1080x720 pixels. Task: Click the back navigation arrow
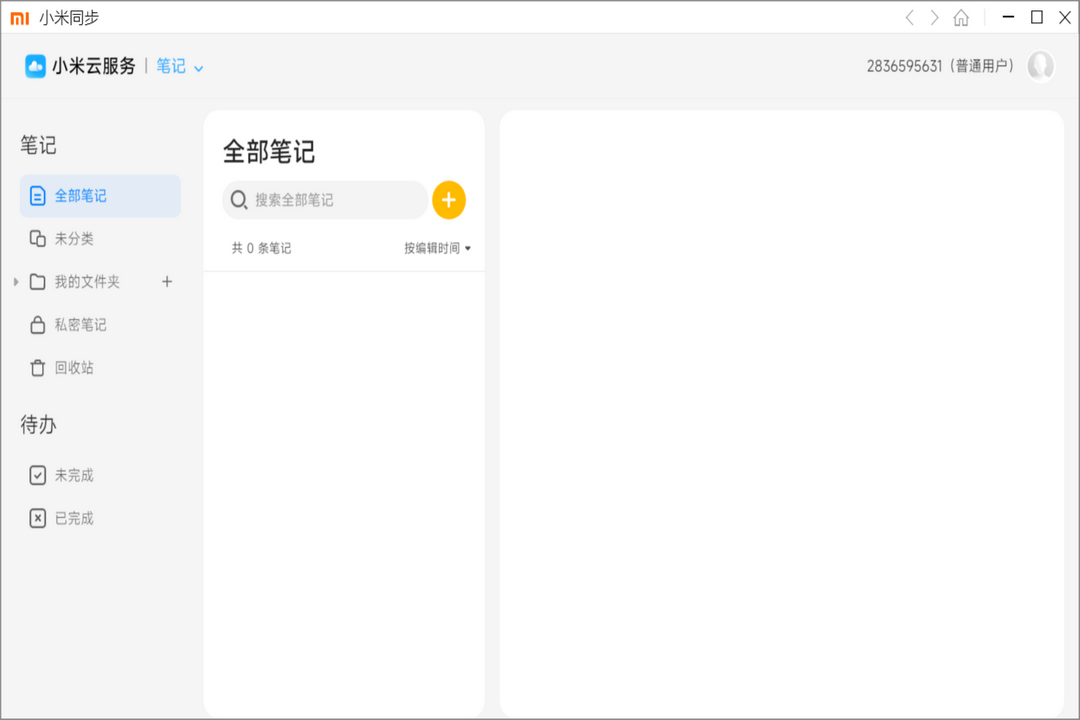click(909, 17)
